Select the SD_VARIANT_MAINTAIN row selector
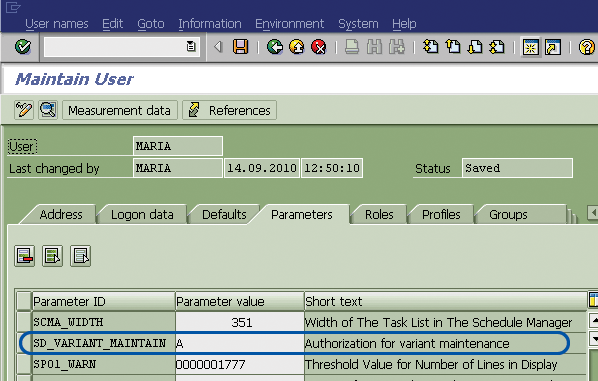598x381 pixels. coord(24,343)
